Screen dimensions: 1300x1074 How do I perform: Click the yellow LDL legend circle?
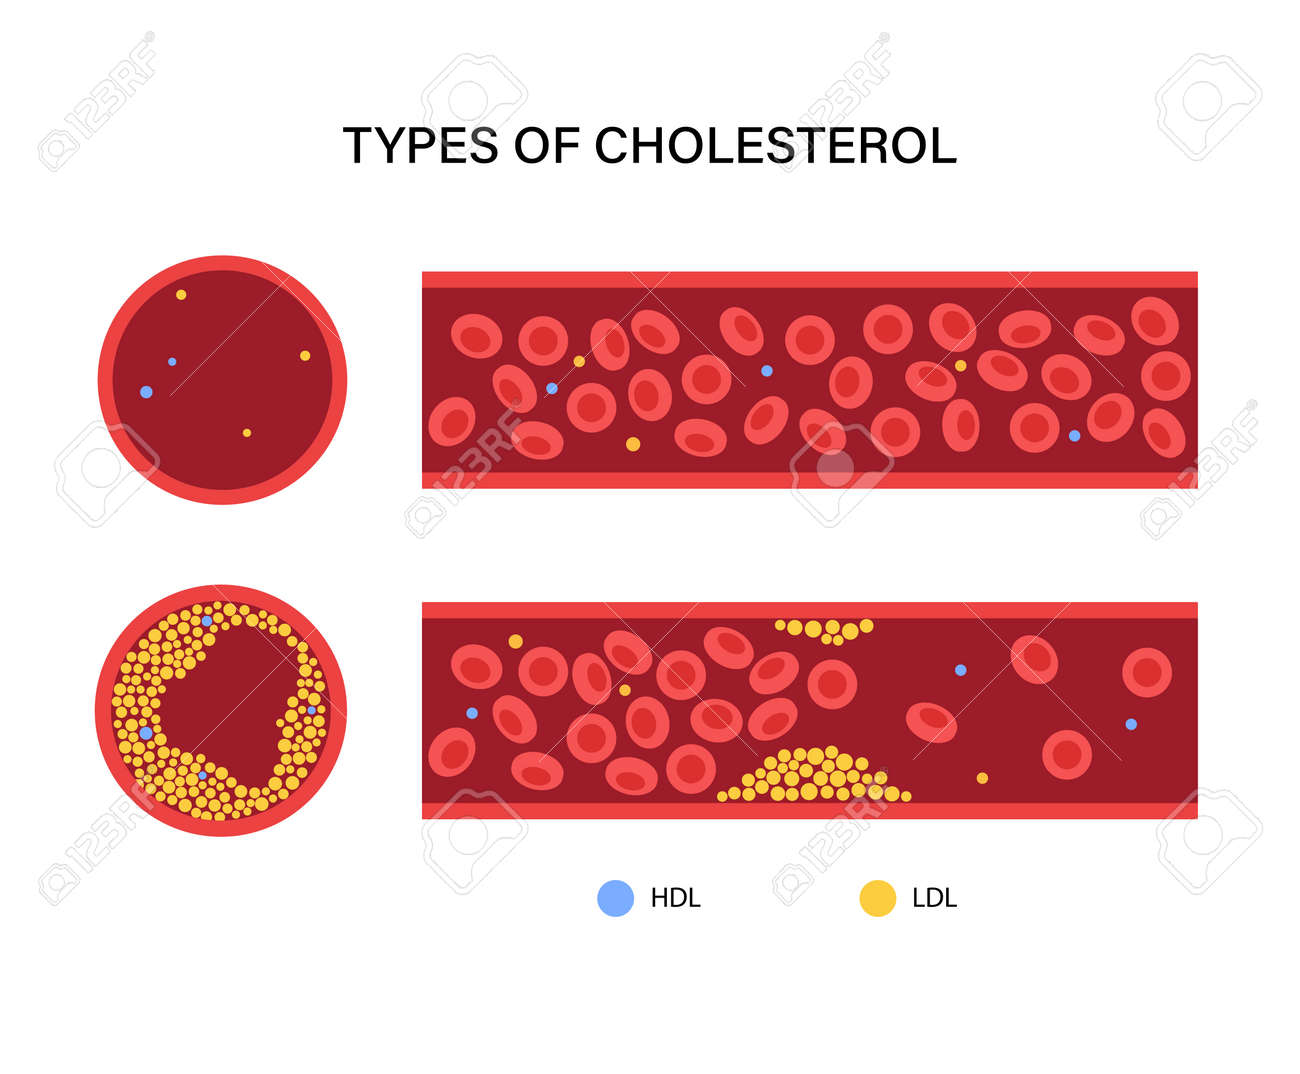878,898
